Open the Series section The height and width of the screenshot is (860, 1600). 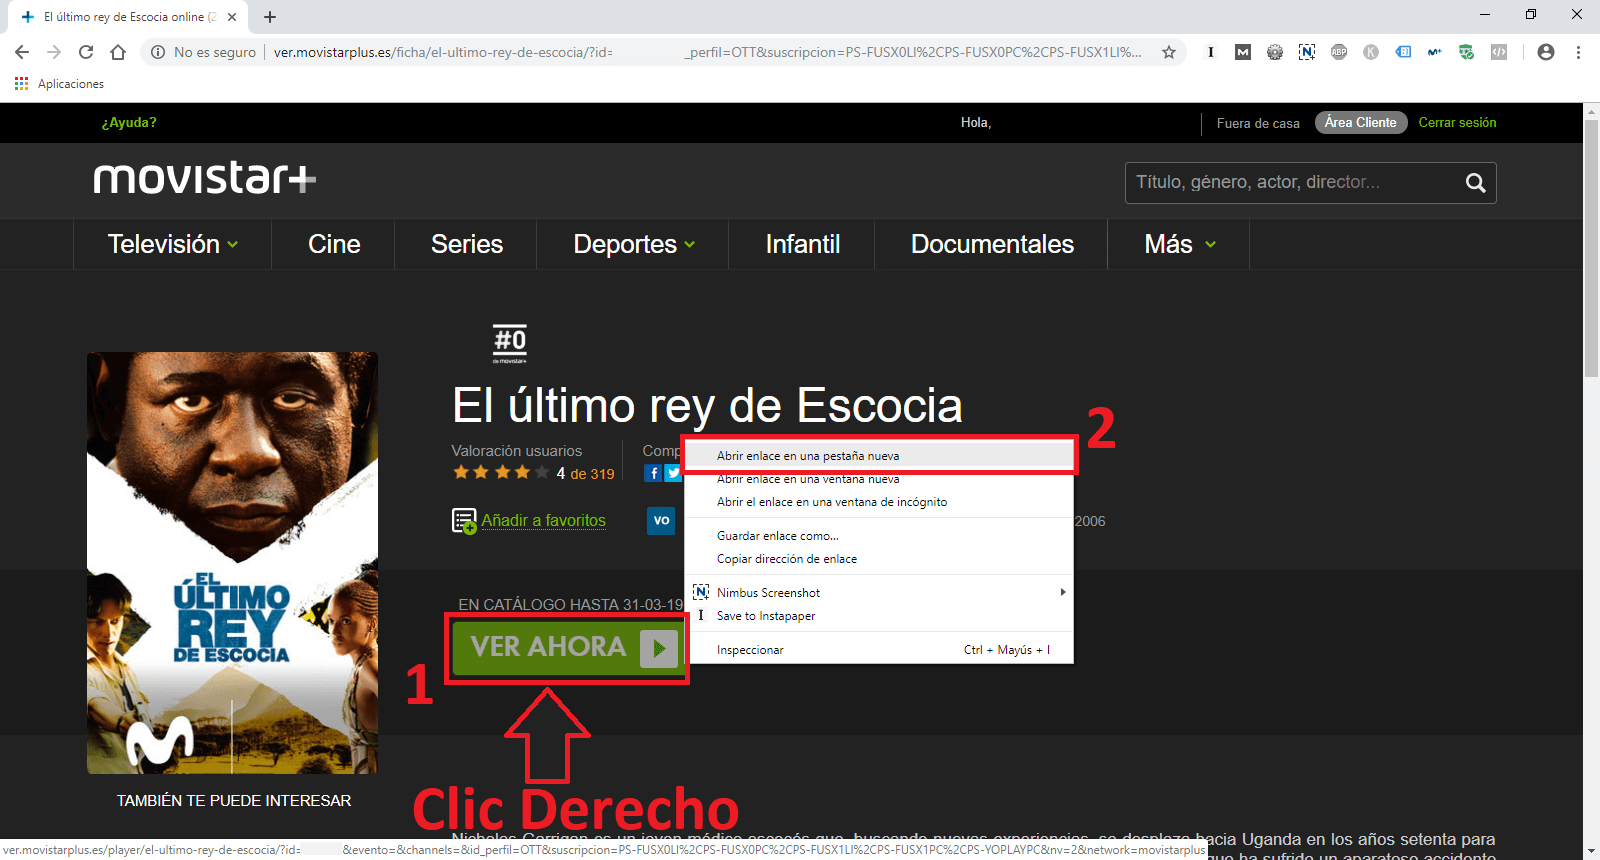pos(467,244)
